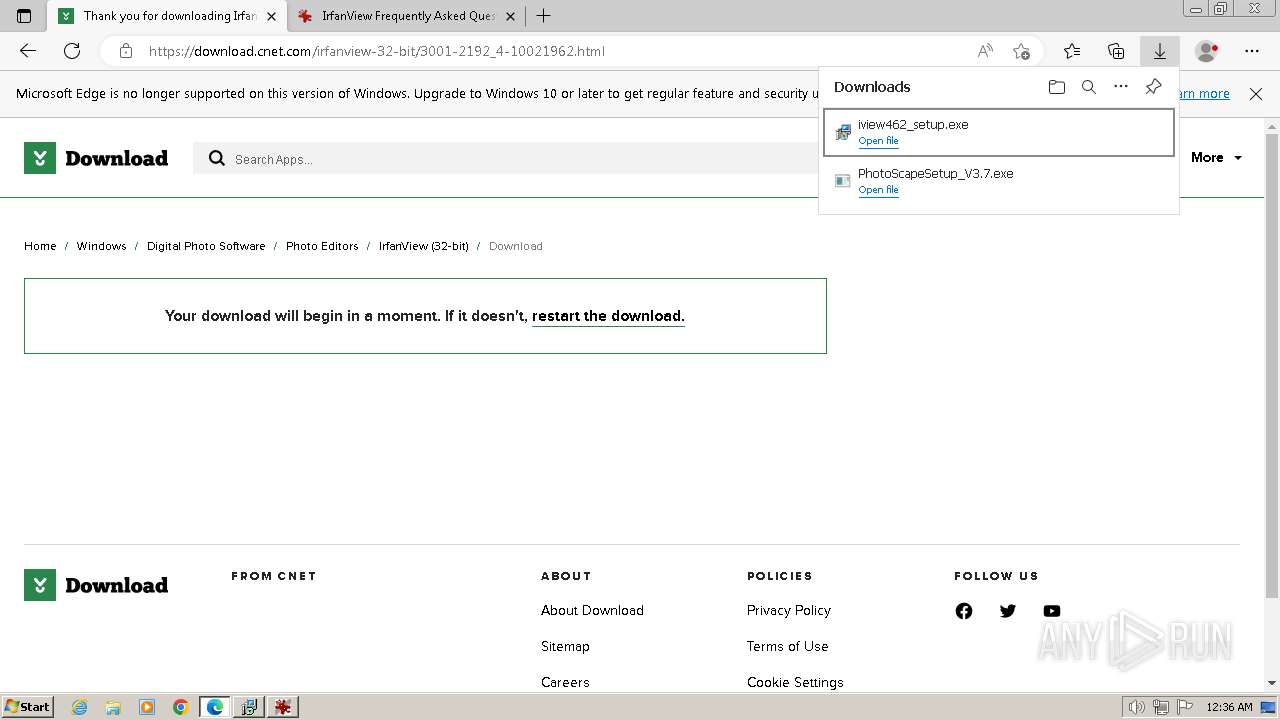The image size is (1280, 720).
Task: Open more download options
Action: [1121, 87]
